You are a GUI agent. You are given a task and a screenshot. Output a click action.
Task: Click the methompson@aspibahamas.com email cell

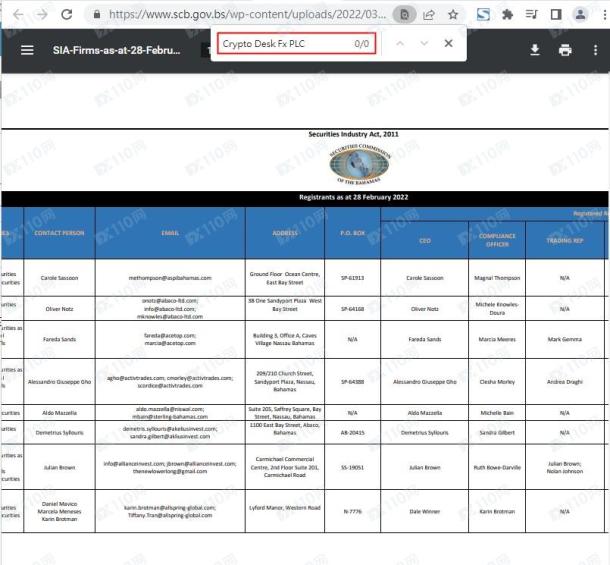tap(170, 278)
